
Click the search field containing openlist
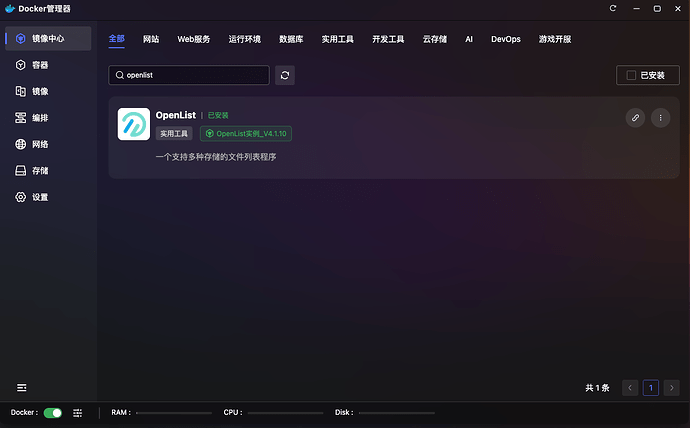189,75
